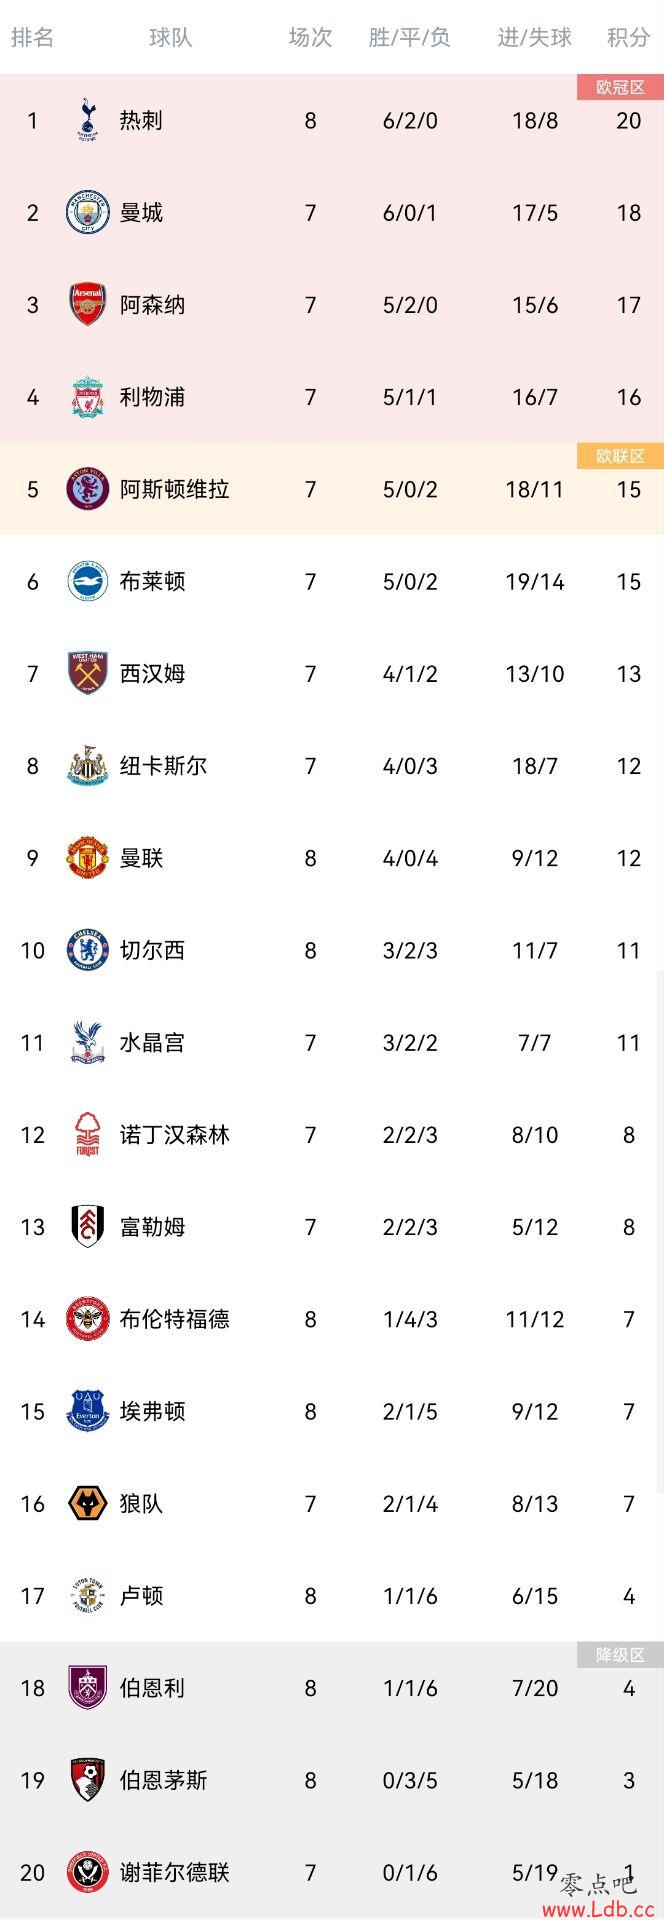Select the Newcastle (纽卡斯尔) badge icon
664x1920 pixels.
(x=87, y=766)
